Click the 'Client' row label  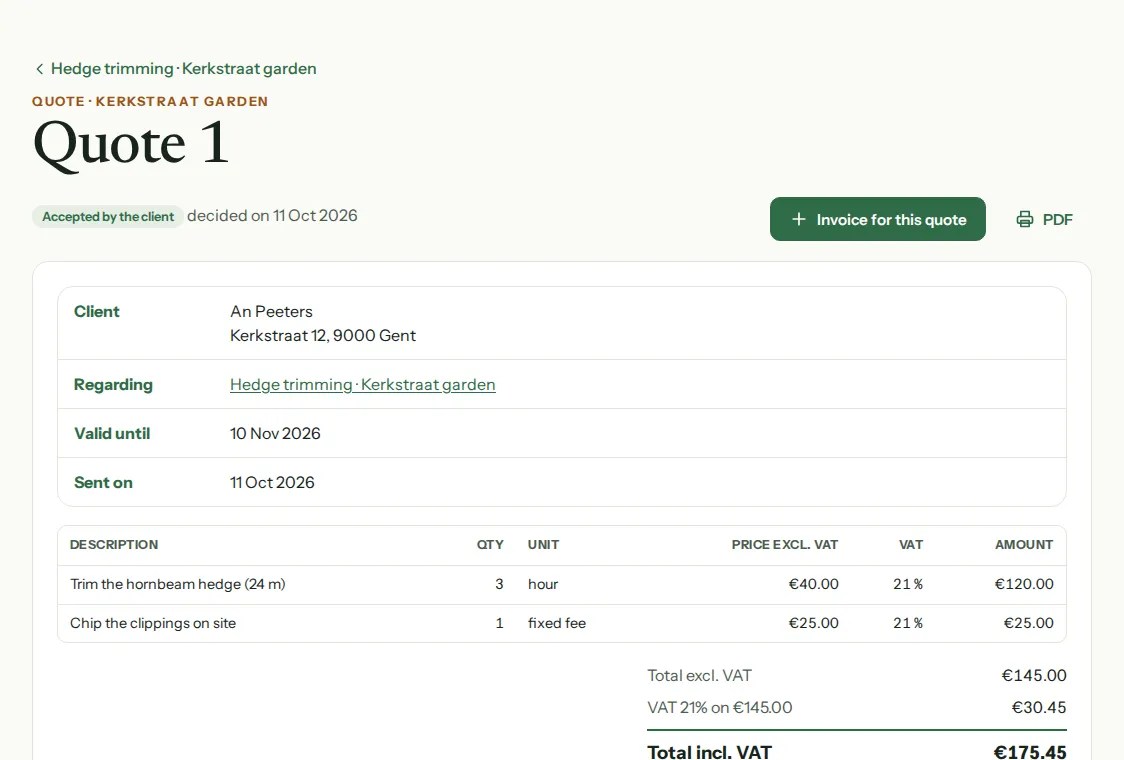pyautogui.click(x=97, y=312)
